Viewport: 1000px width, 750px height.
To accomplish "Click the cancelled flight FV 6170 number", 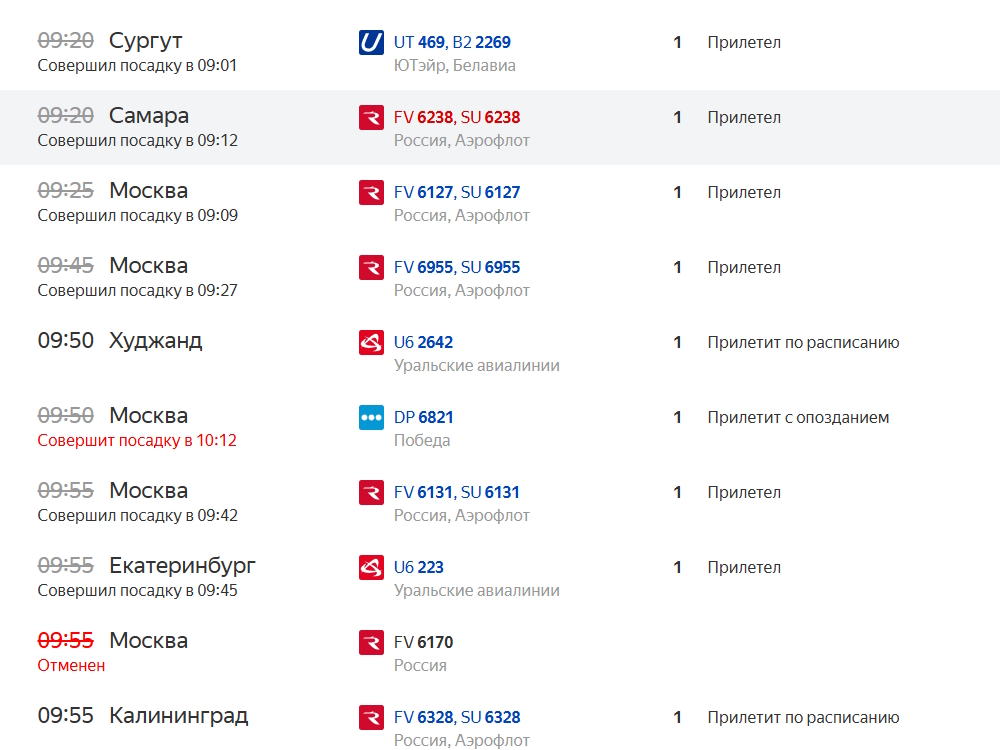I will coord(423,642).
